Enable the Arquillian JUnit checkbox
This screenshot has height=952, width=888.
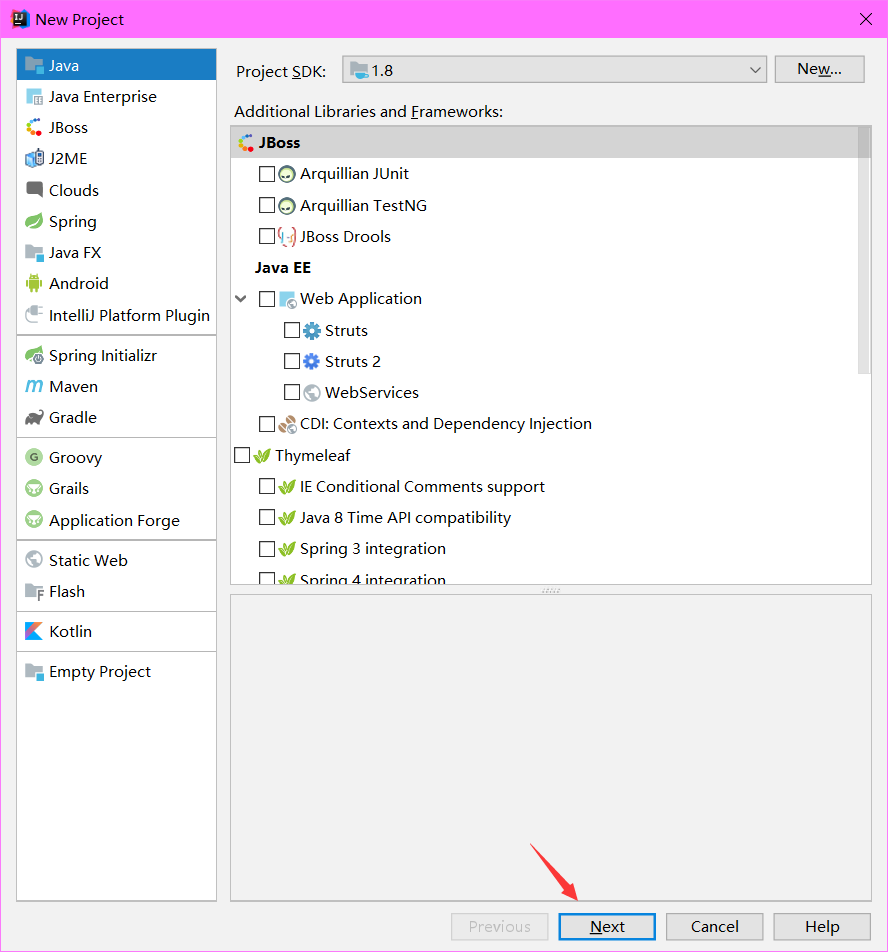point(266,174)
